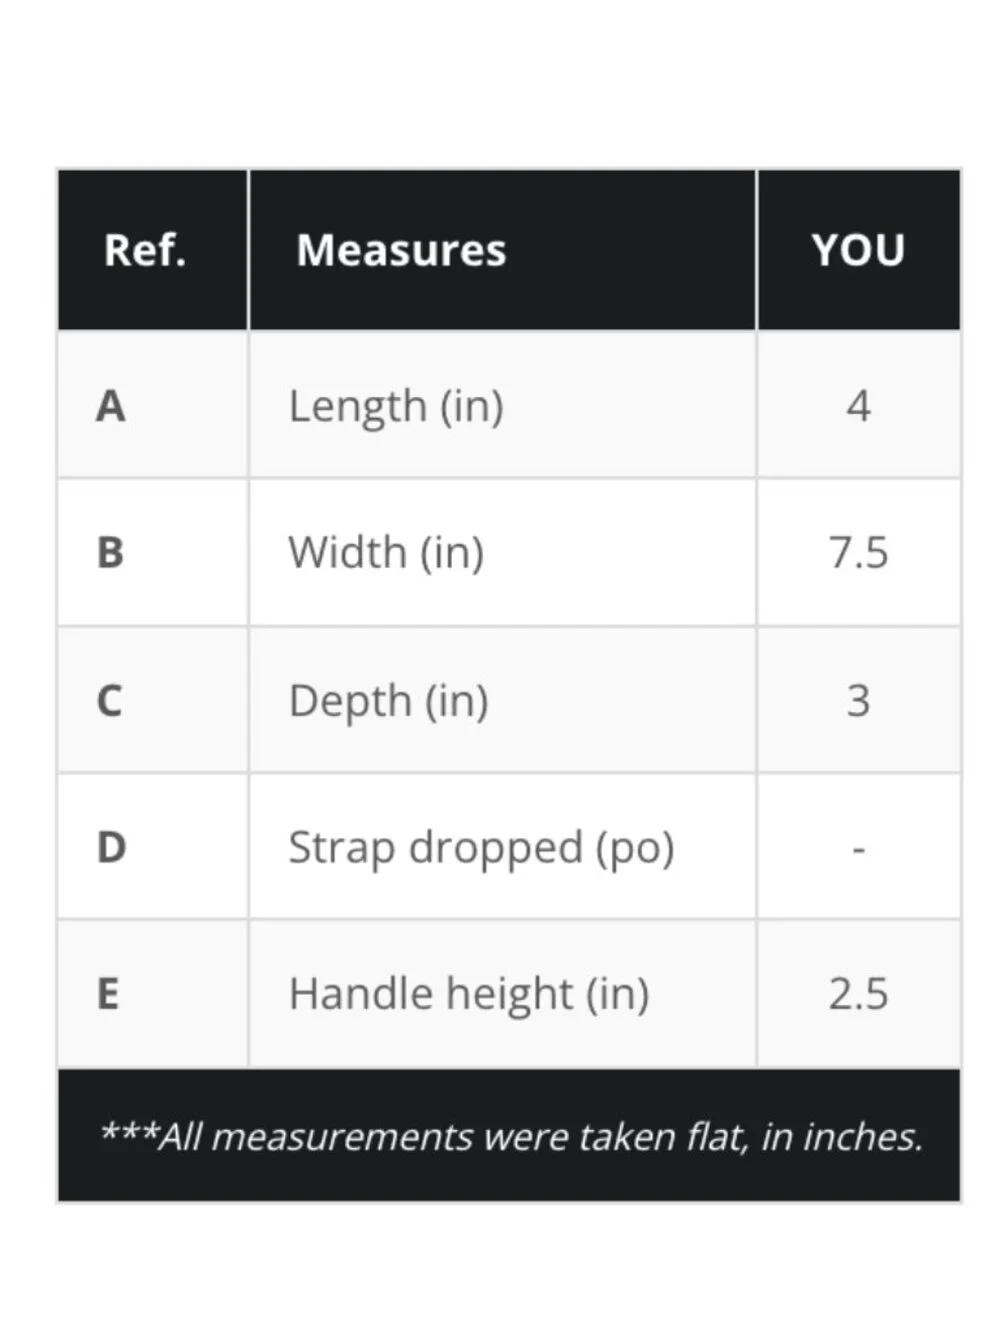Viewport: 1000px width, 1333px height.
Task: Click the Depth value 3
Action: pos(858,700)
